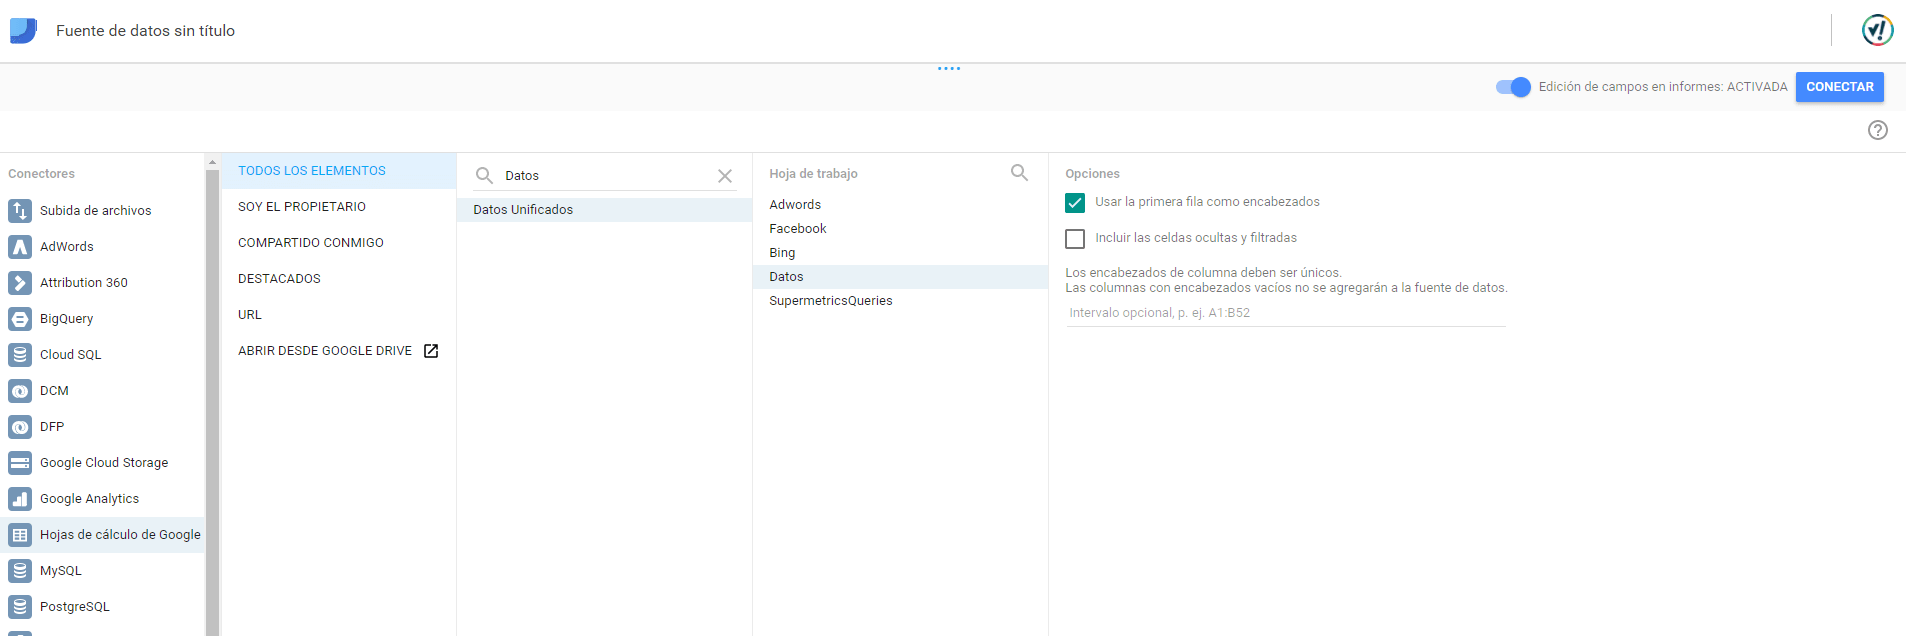Open the user account avatar

[x=1877, y=30]
